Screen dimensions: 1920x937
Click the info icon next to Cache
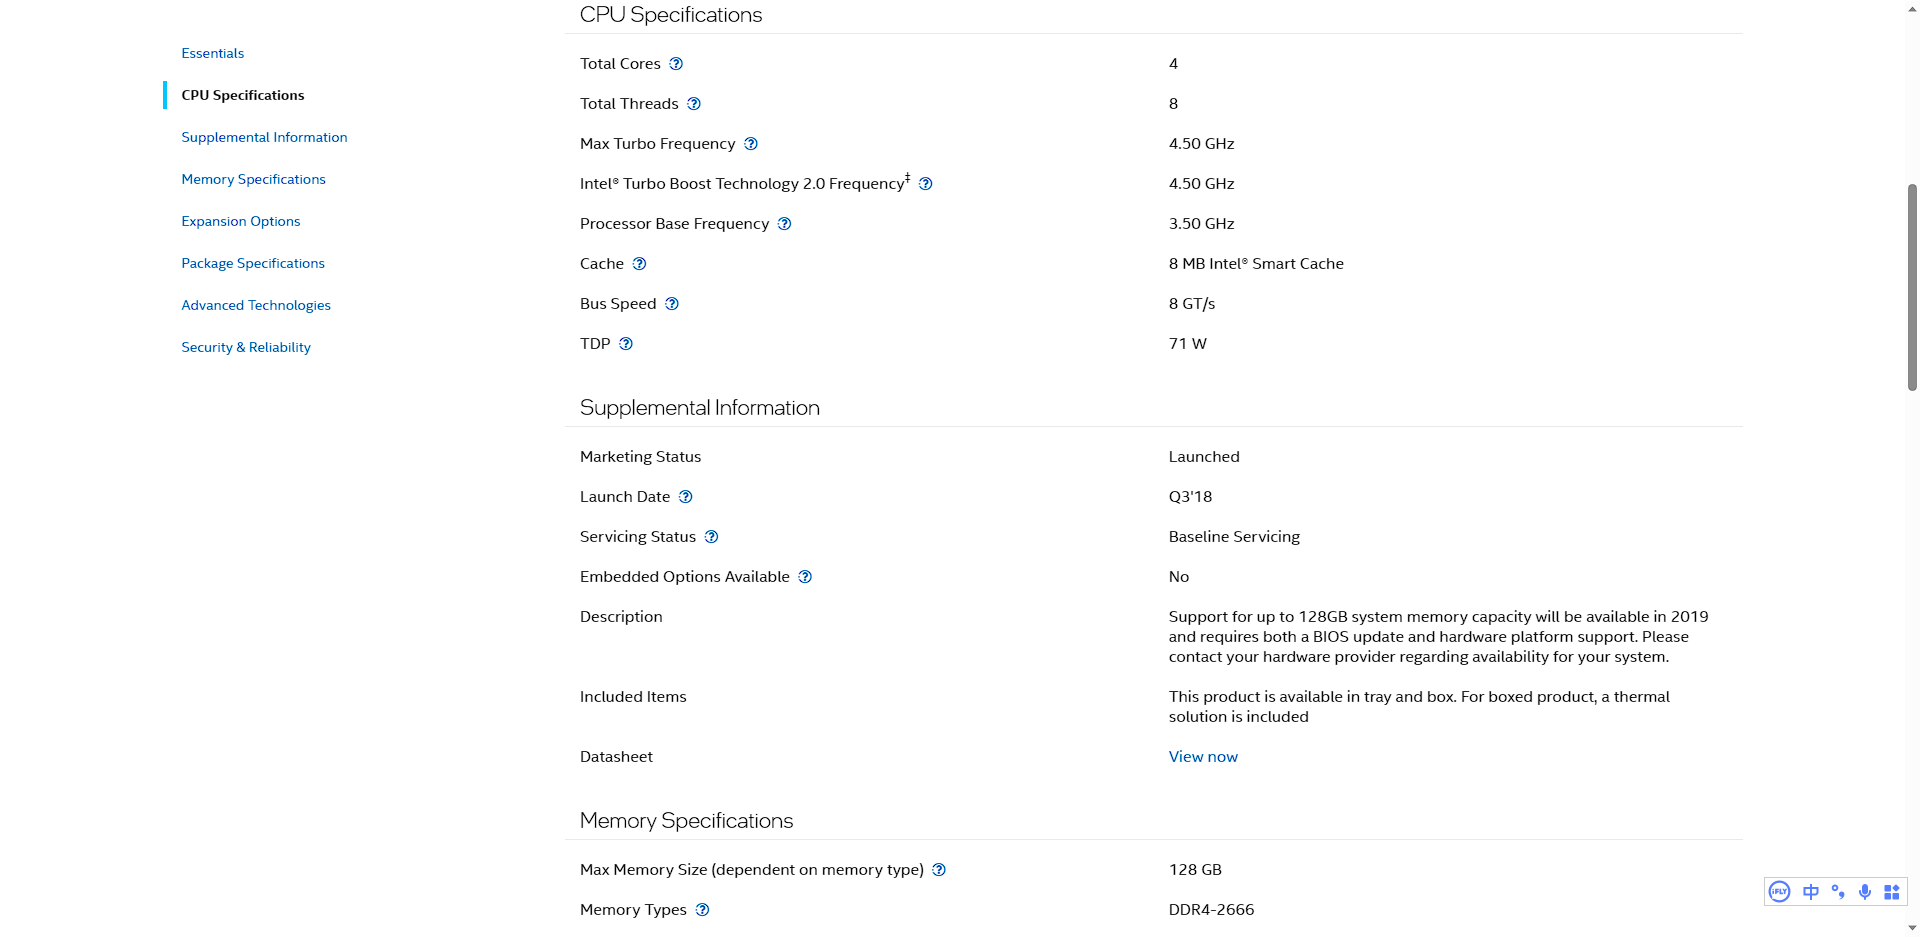pyautogui.click(x=639, y=264)
